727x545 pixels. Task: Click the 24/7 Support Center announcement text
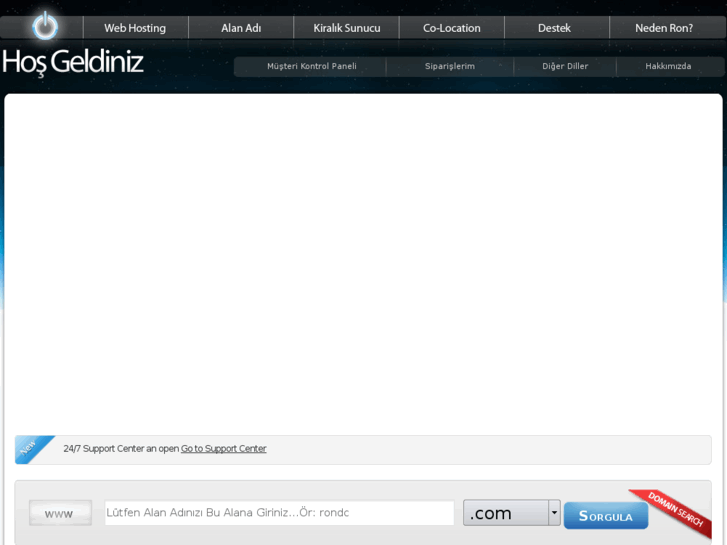point(121,449)
